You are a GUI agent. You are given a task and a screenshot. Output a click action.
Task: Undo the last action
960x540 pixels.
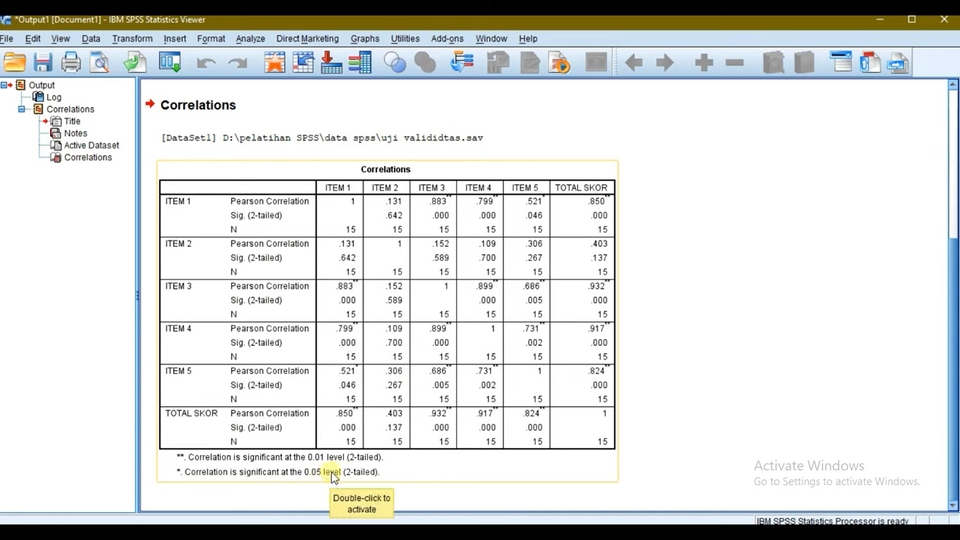pyautogui.click(x=206, y=63)
